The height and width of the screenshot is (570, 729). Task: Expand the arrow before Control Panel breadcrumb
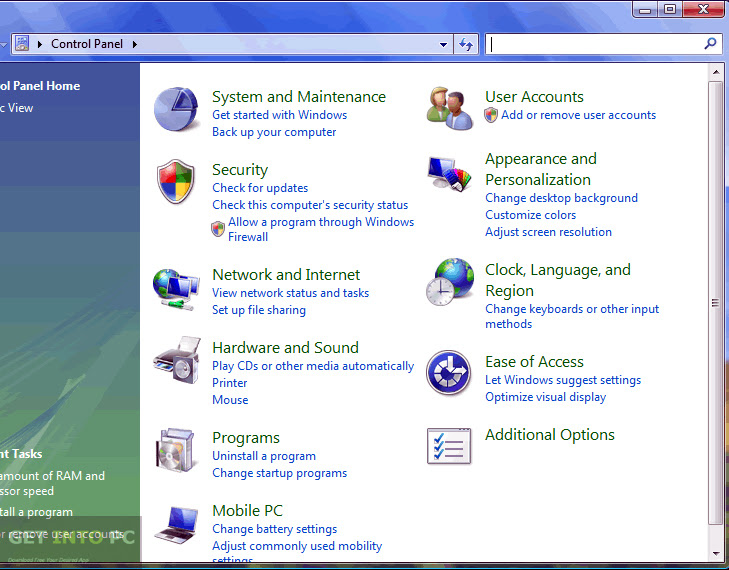pos(40,44)
